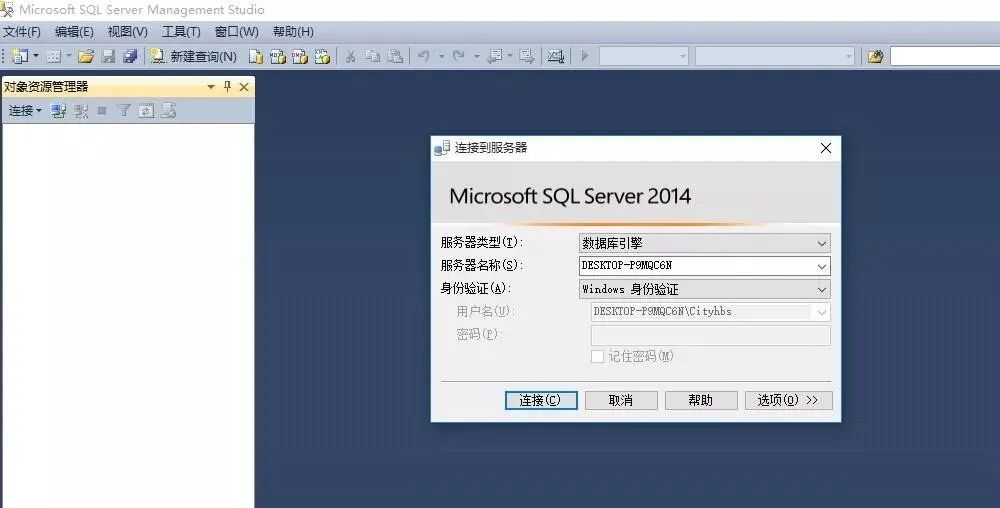Image resolution: width=1000 pixels, height=508 pixels.
Task: Open the 连接 dropdown in Object Explorer
Action: point(25,111)
